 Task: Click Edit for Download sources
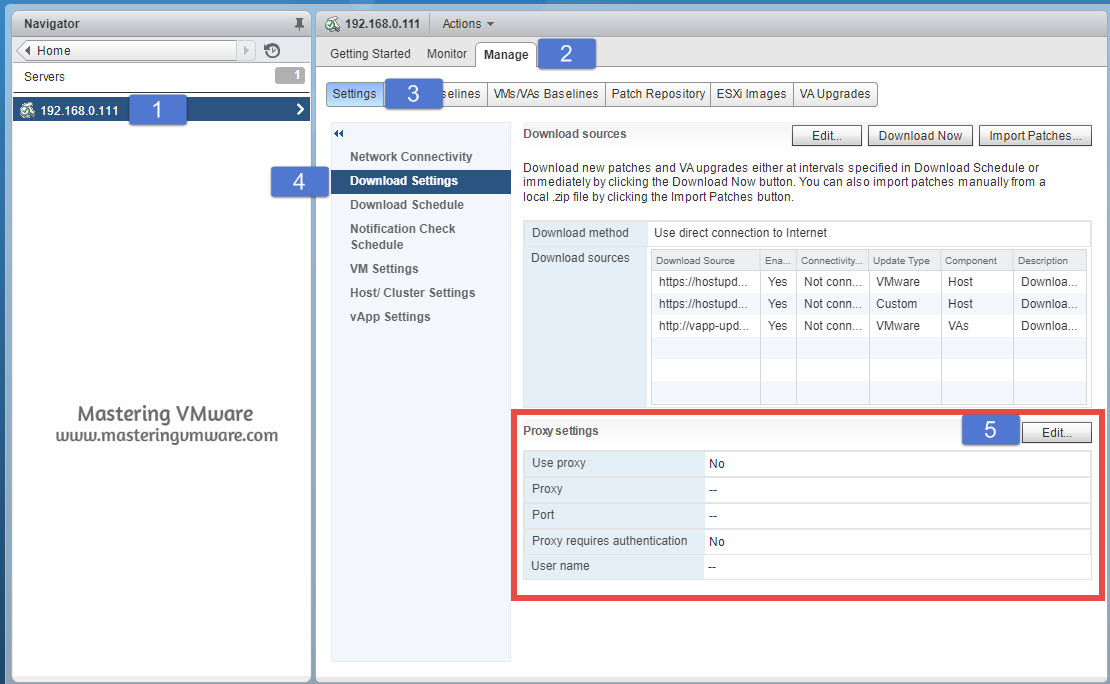pyautogui.click(x=826, y=135)
